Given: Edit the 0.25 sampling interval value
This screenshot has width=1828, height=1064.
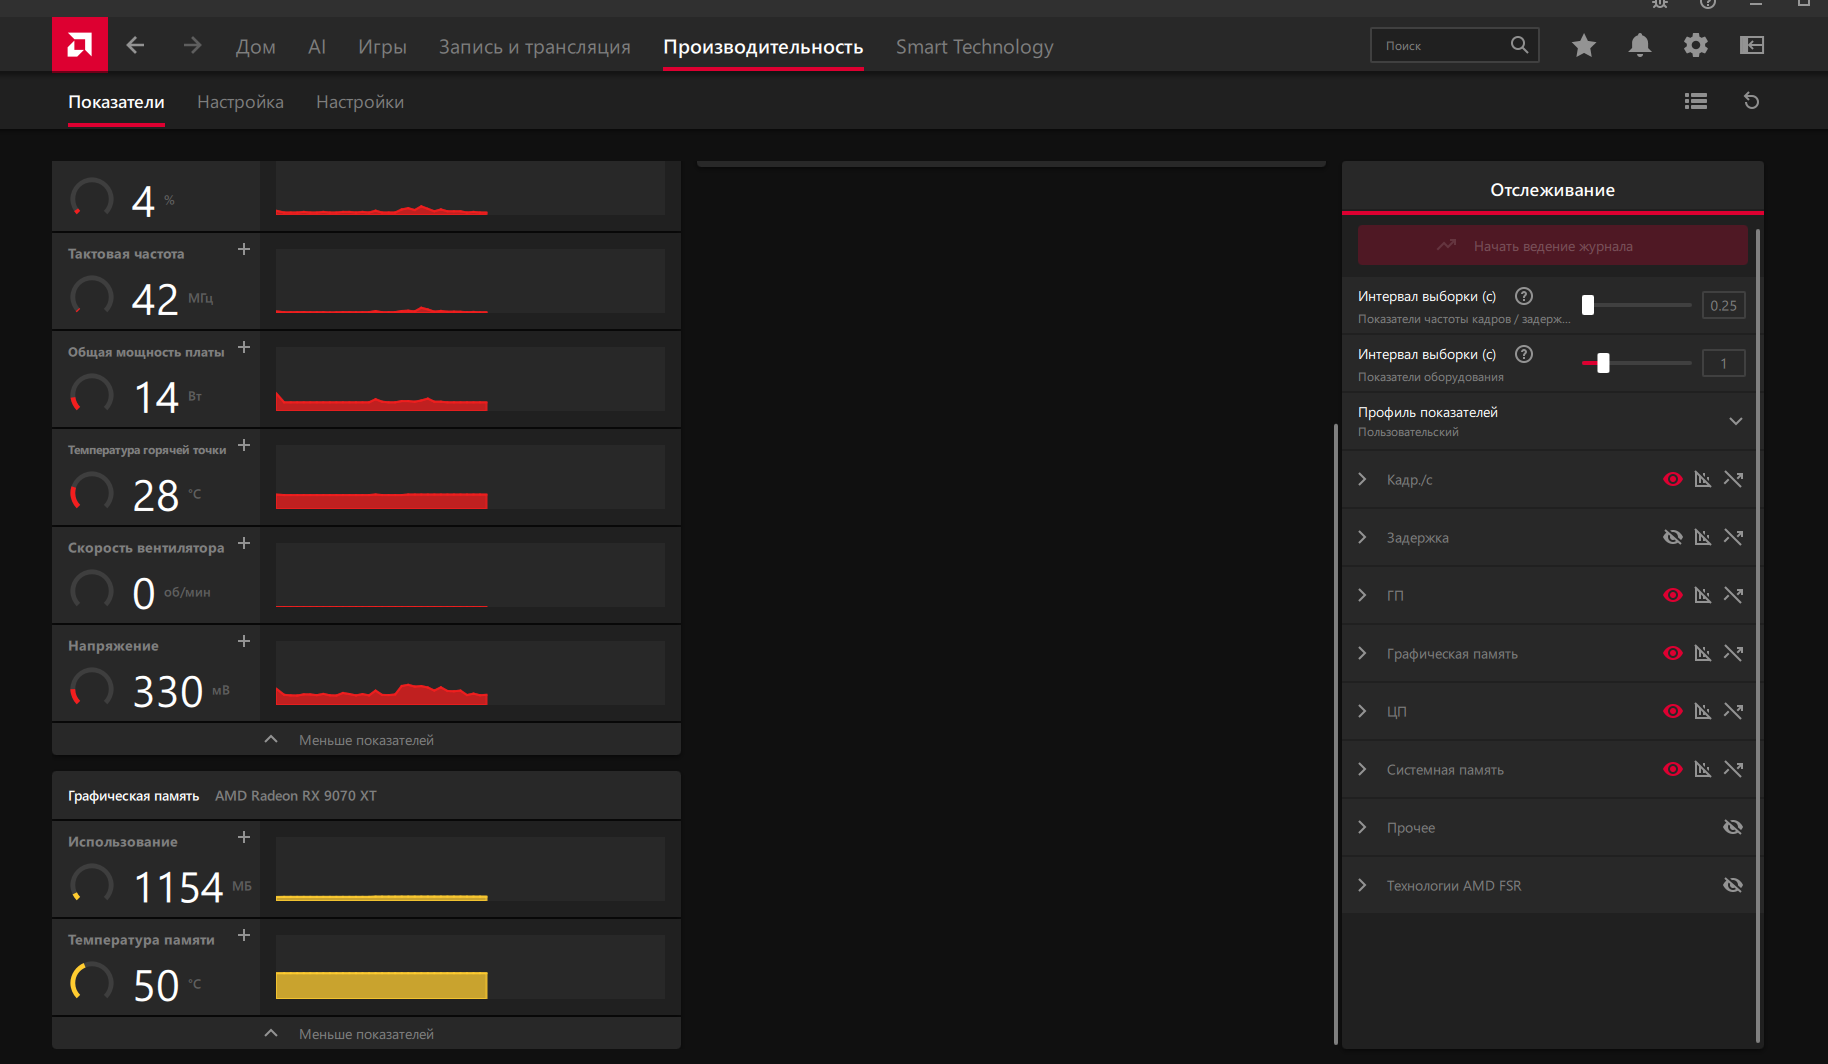Looking at the screenshot, I should coord(1724,305).
